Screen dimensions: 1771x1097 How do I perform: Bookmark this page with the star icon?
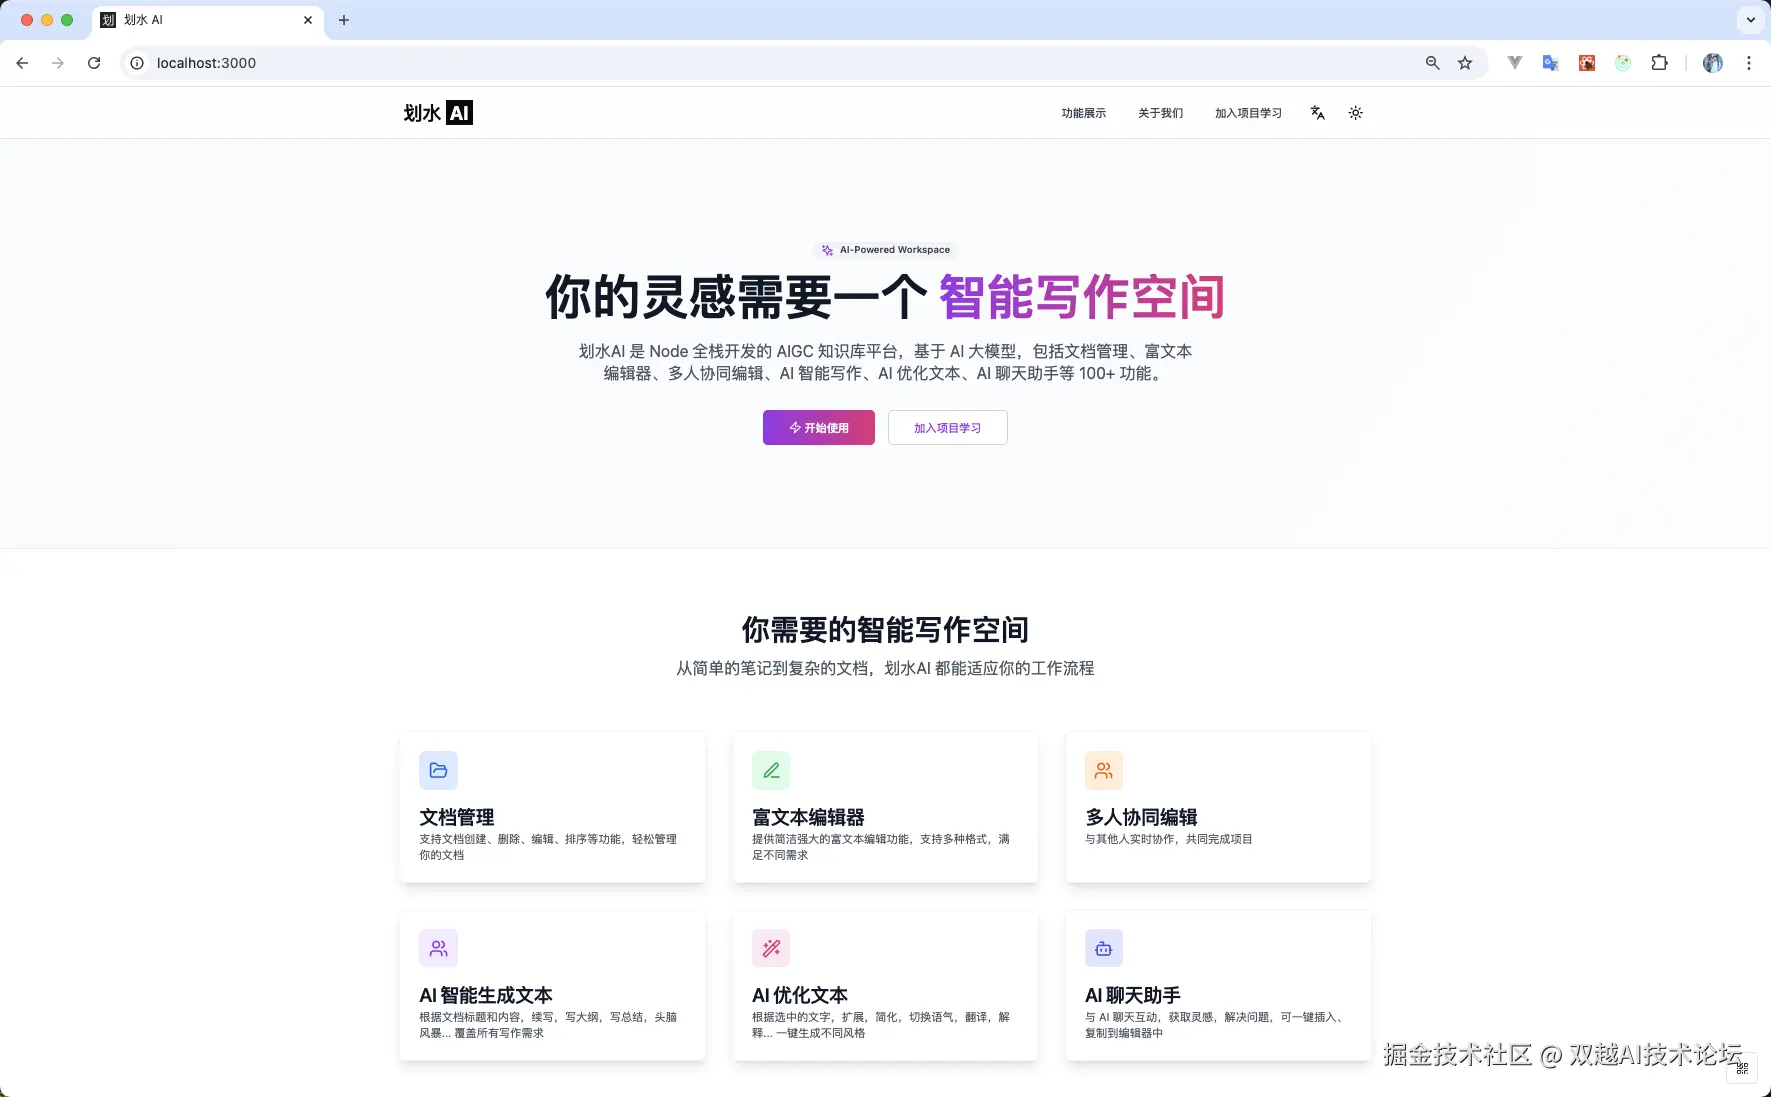(x=1465, y=63)
